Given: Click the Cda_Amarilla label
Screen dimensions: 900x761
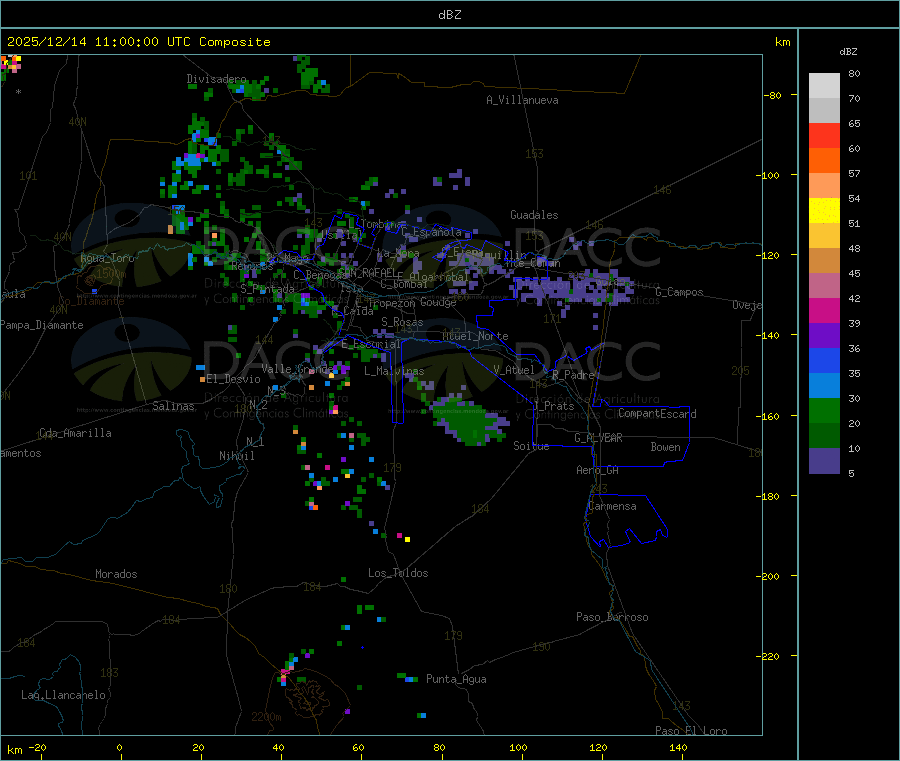Looking at the screenshot, I should point(75,433).
